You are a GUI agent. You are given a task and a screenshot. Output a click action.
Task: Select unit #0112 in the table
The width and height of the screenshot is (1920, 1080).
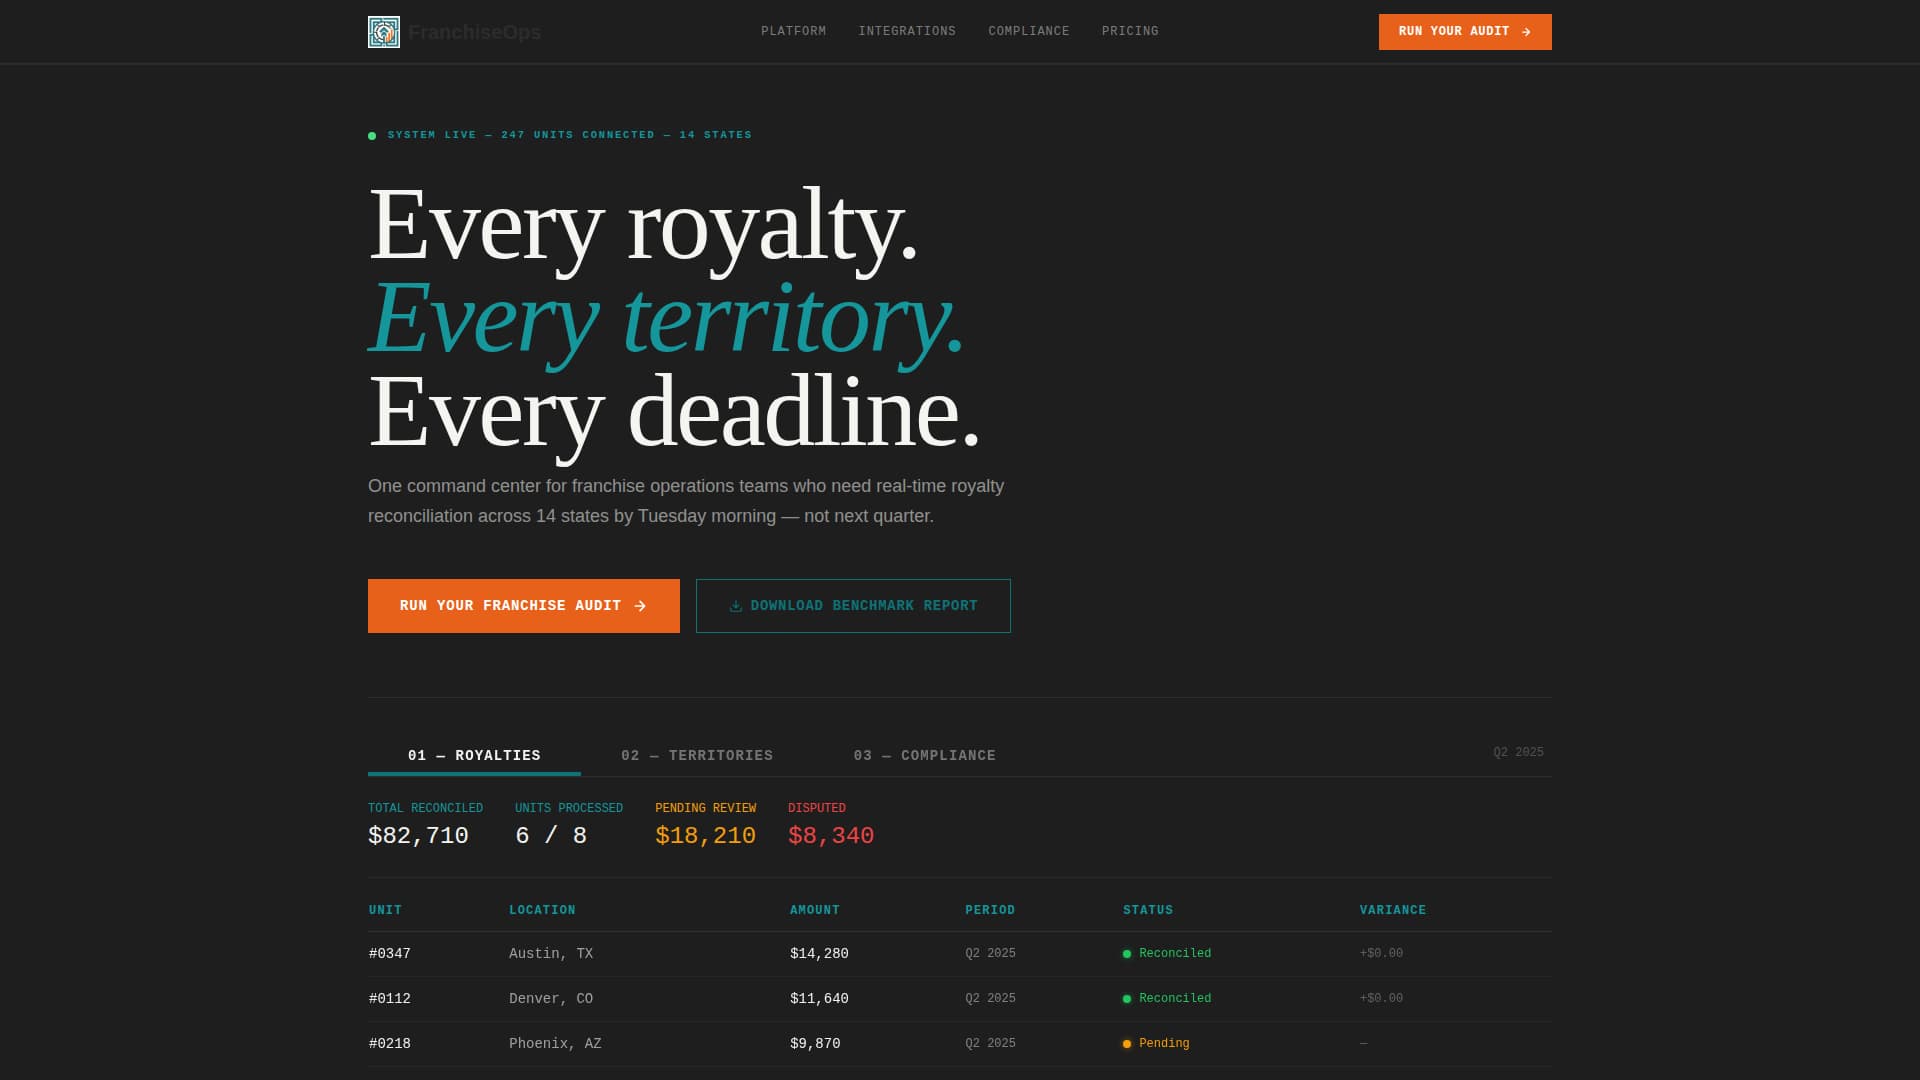390,999
